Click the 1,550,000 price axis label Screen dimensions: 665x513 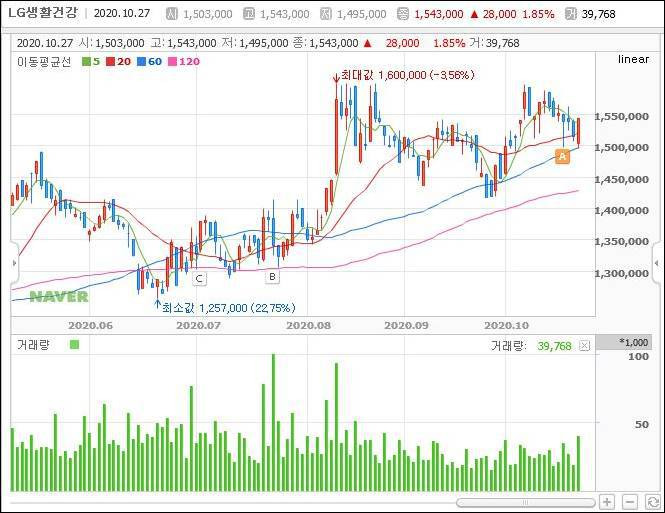pyautogui.click(x=622, y=117)
